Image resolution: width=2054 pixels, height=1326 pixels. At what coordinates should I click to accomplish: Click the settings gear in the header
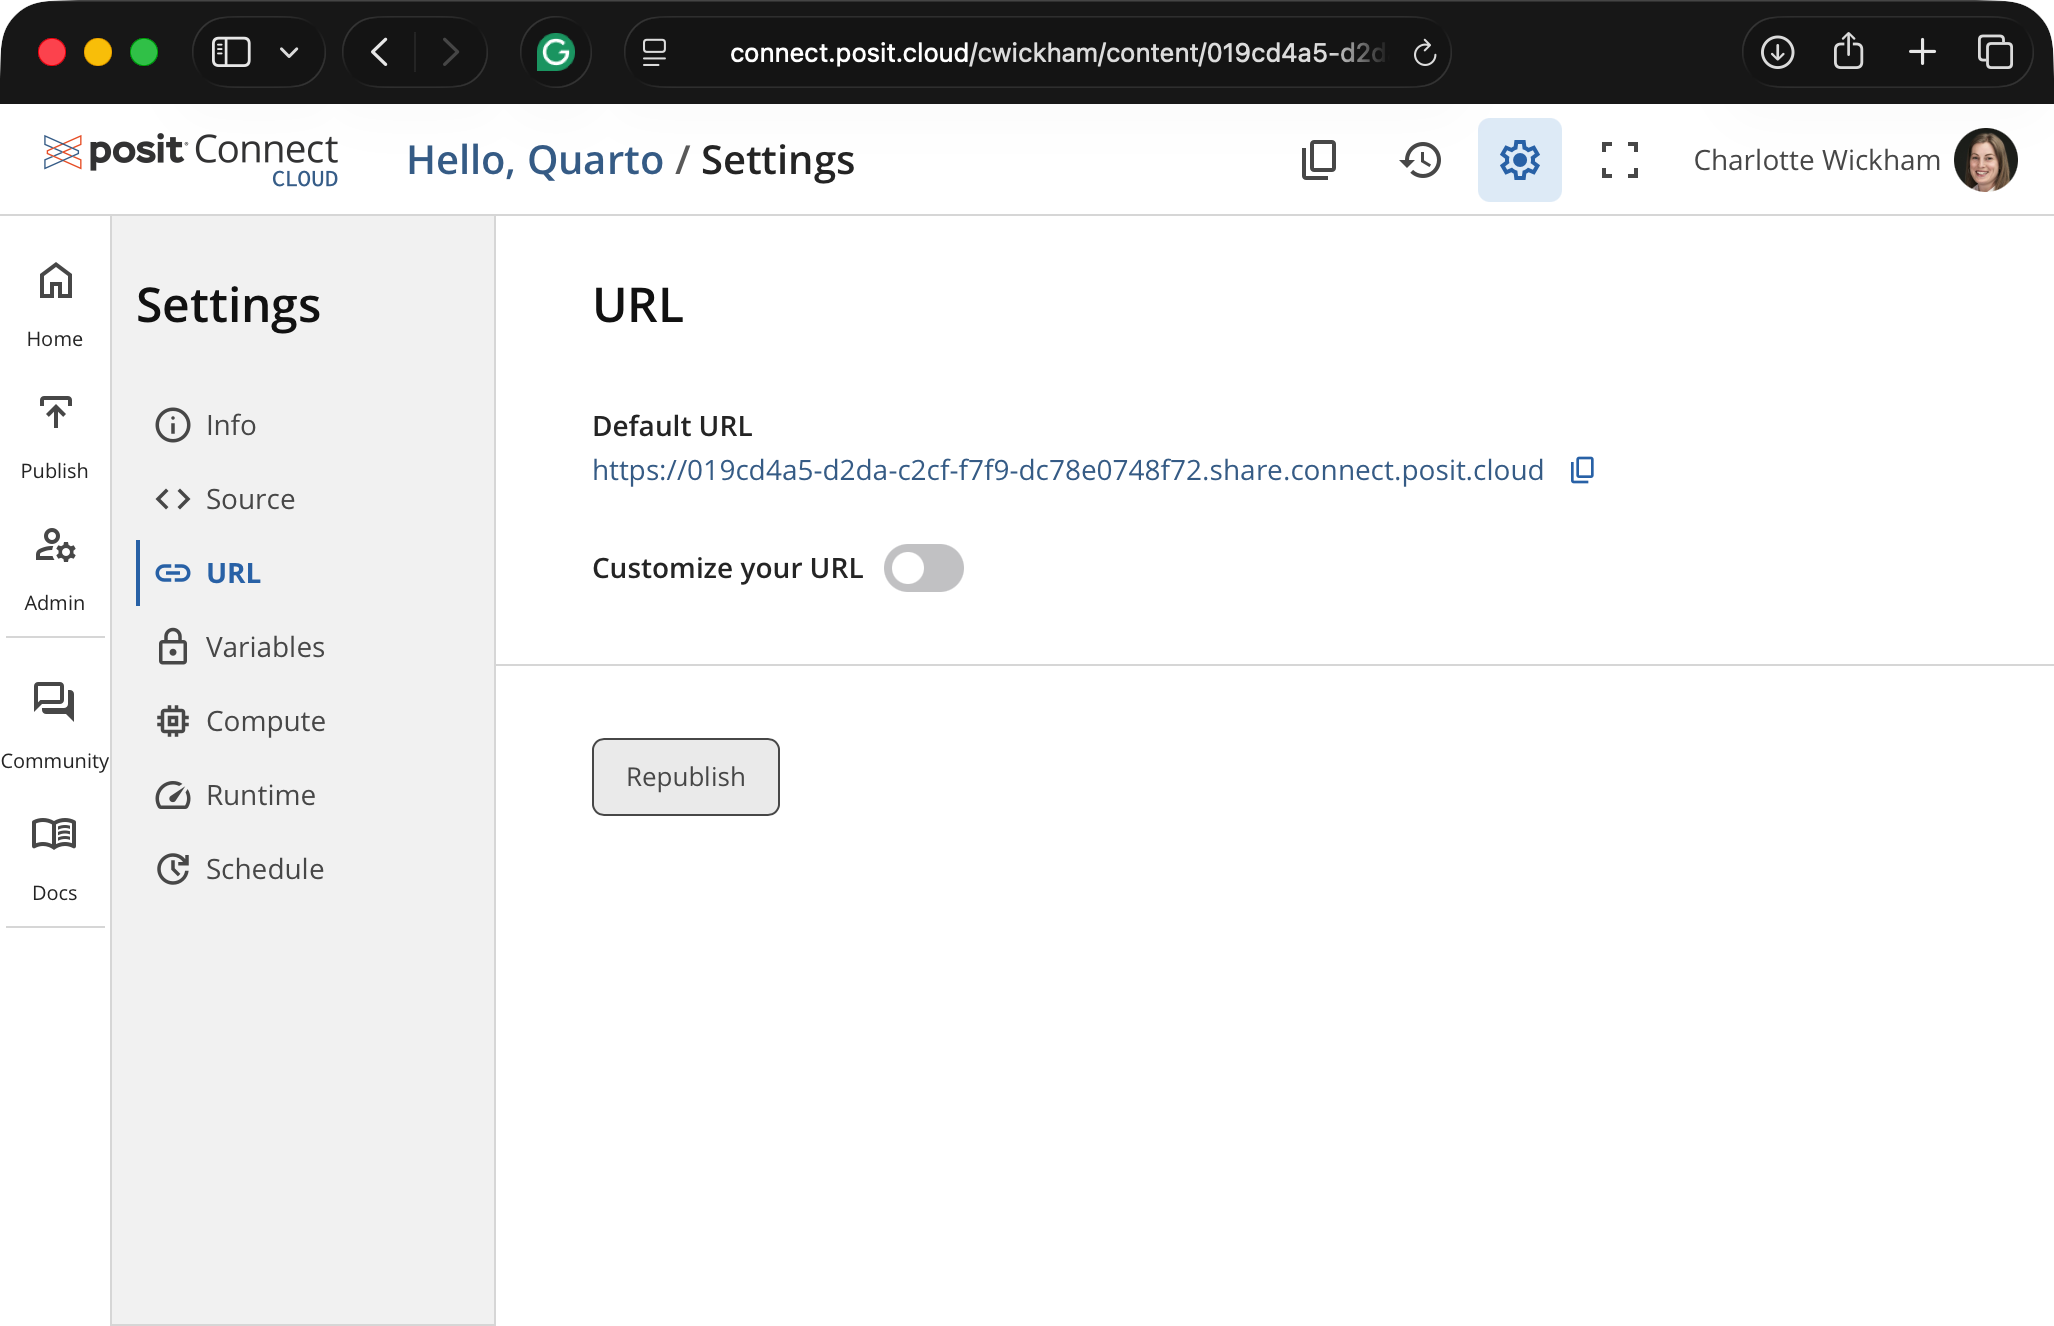(1519, 159)
